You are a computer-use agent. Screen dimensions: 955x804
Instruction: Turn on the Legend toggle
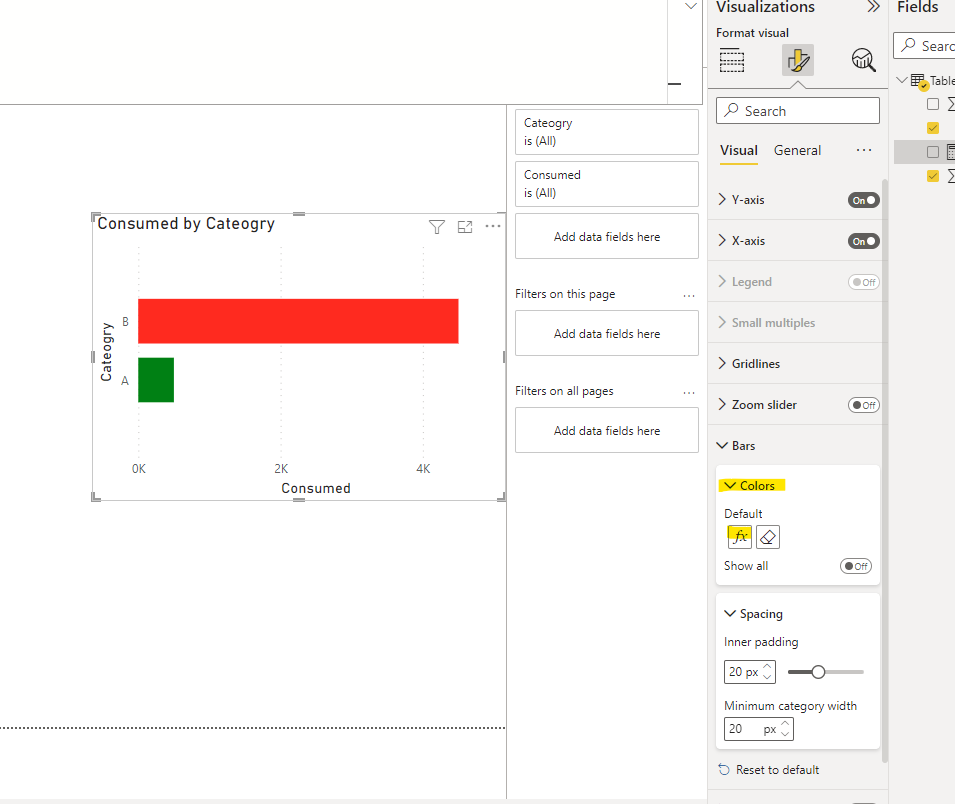click(864, 282)
